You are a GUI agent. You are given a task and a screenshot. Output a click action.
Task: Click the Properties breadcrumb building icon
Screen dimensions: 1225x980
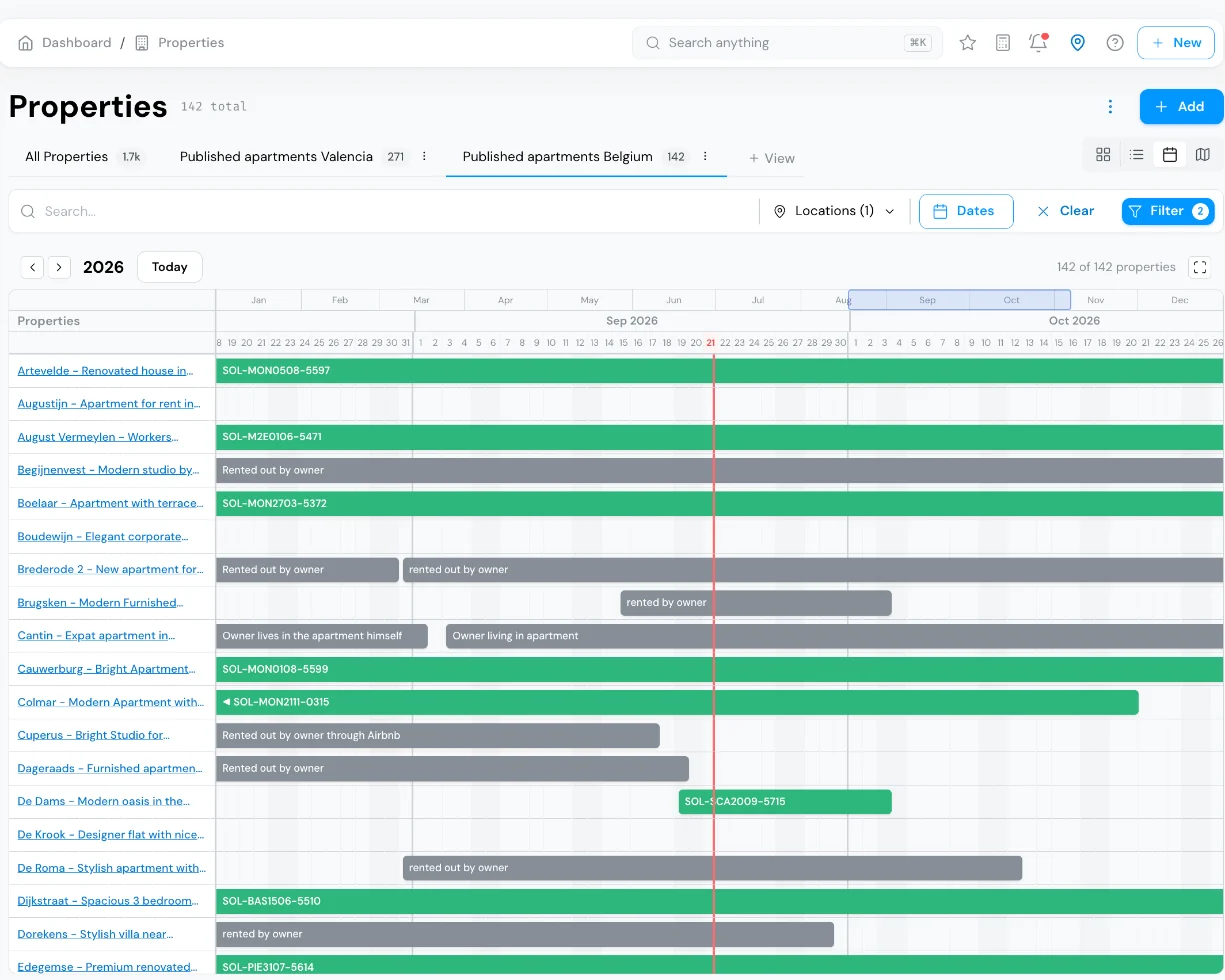141,43
